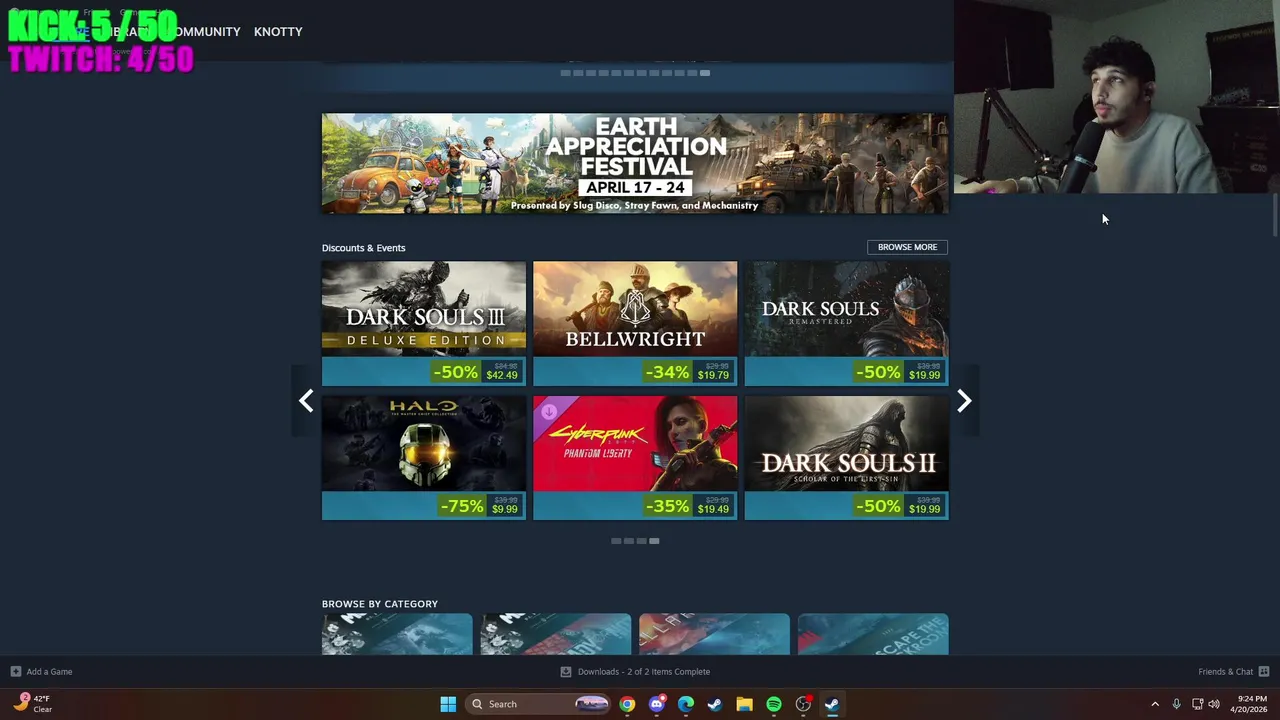
Task: Open the volume speaker tray icon
Action: 1214,704
